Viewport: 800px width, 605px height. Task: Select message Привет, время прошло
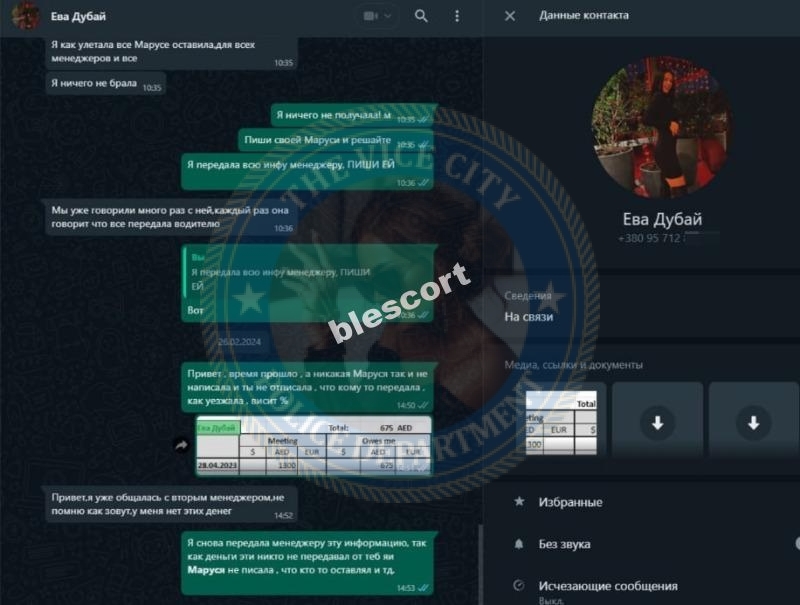[307, 388]
